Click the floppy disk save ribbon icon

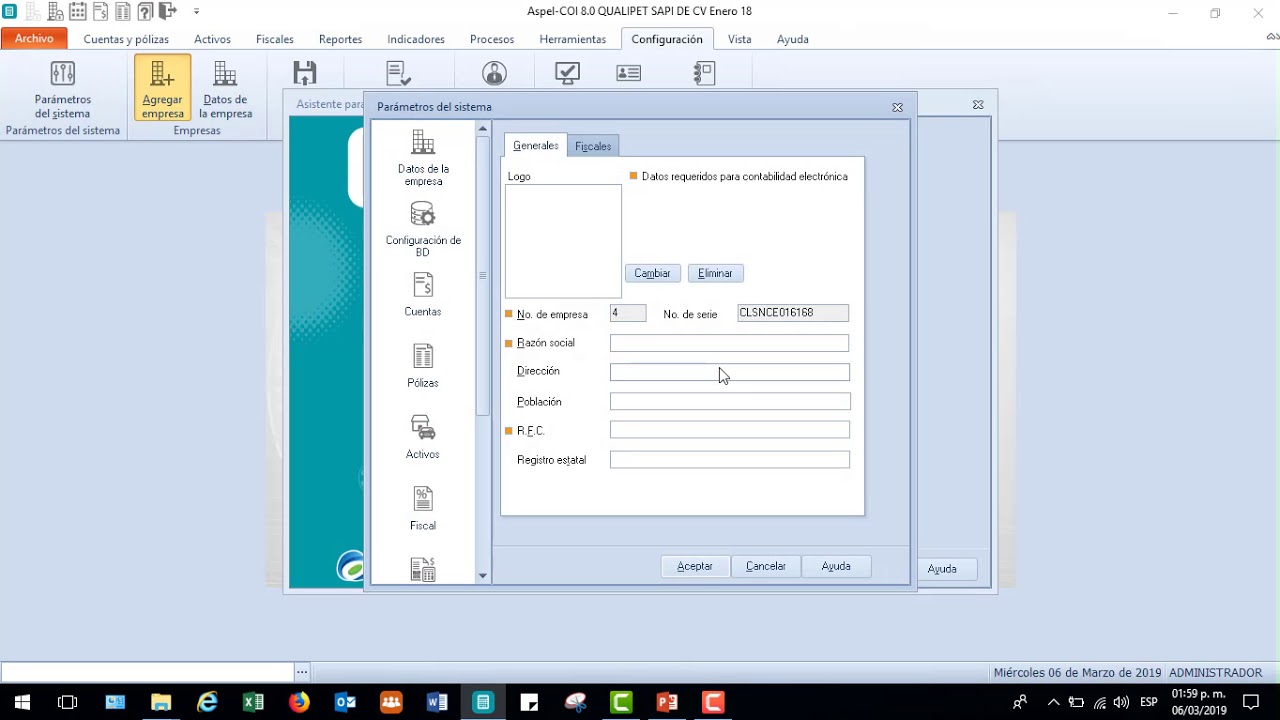tap(305, 73)
